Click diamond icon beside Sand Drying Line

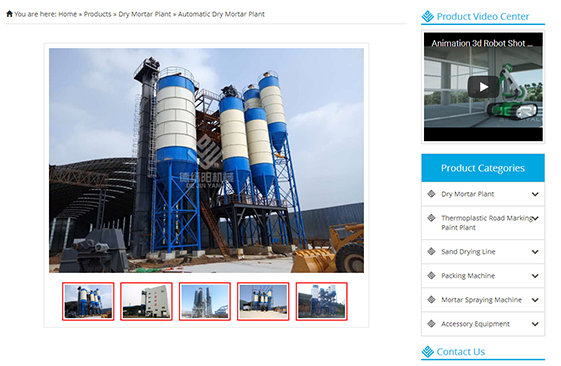pyautogui.click(x=431, y=252)
